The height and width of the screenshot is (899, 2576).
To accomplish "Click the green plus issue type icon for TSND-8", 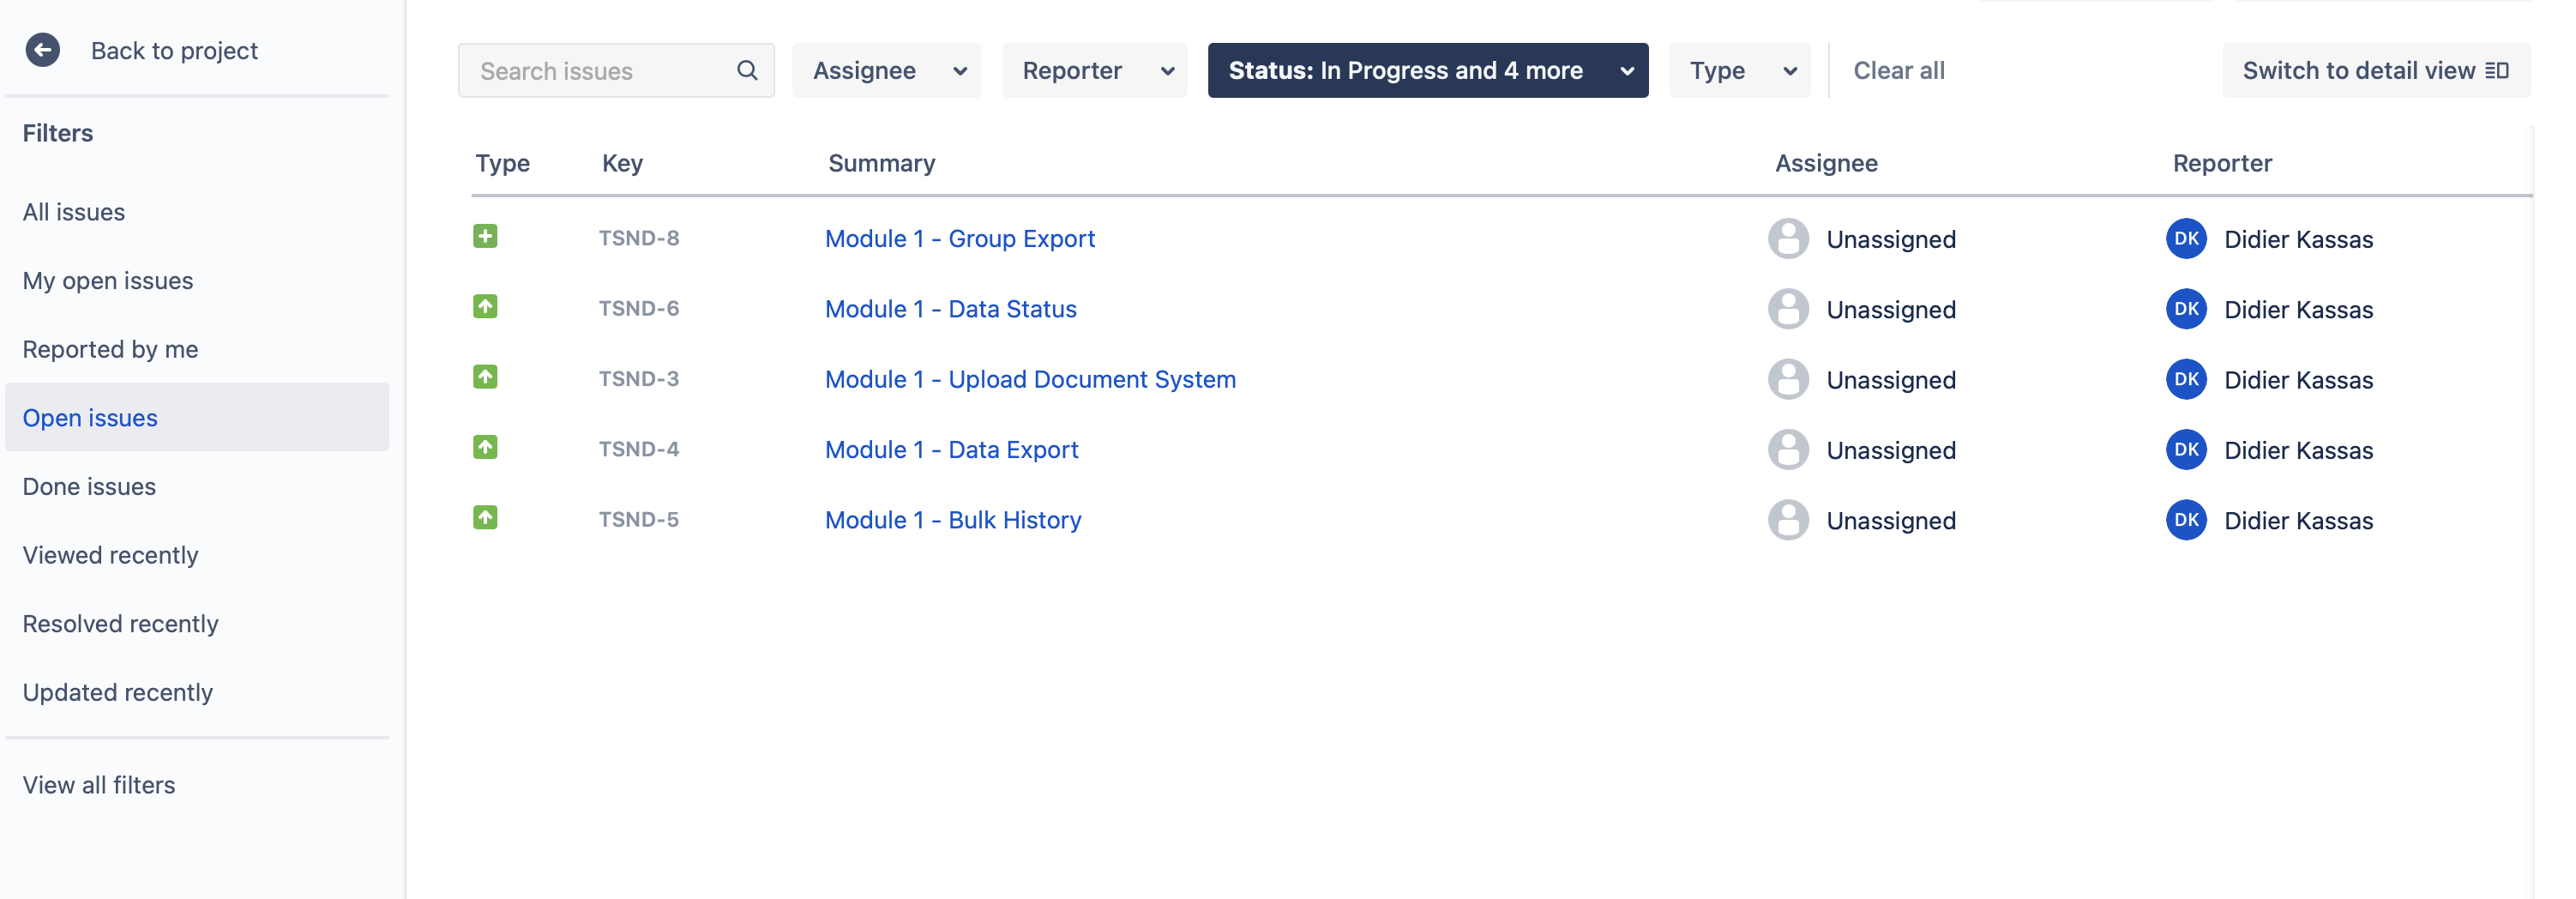I will tap(486, 237).
